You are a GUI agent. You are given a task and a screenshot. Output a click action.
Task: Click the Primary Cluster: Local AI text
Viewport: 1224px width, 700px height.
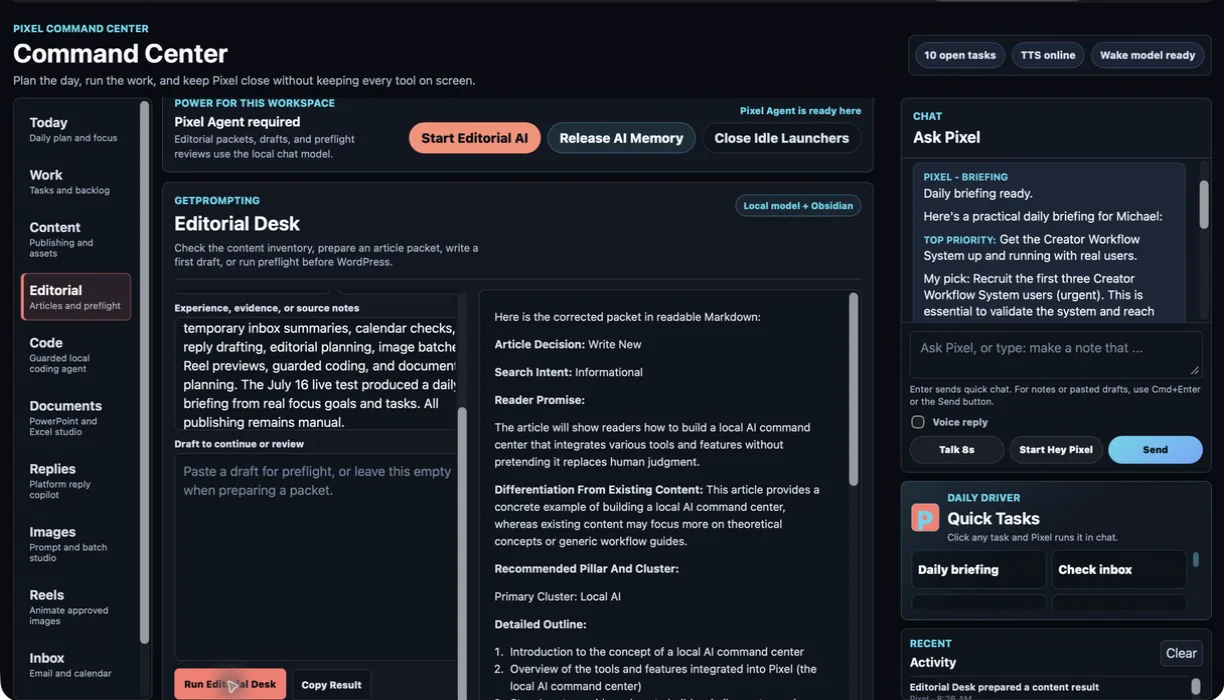[x=557, y=596]
